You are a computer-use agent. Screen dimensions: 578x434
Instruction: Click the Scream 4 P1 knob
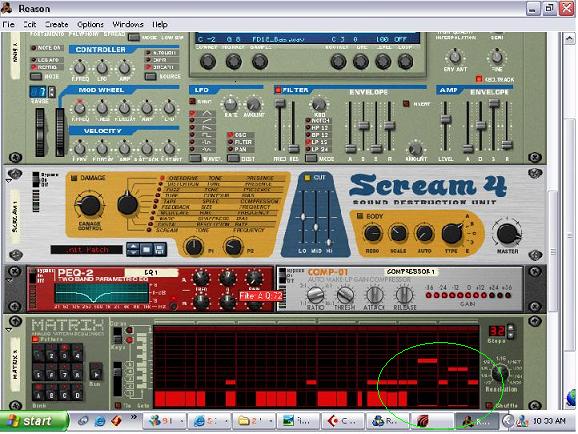[194, 247]
